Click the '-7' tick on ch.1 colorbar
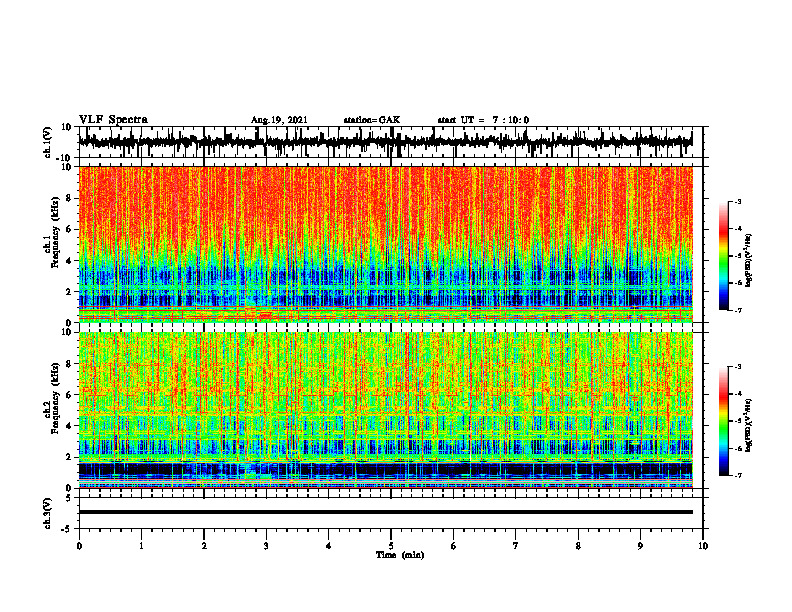The height and width of the screenshot is (612, 792). pyautogui.click(x=738, y=310)
